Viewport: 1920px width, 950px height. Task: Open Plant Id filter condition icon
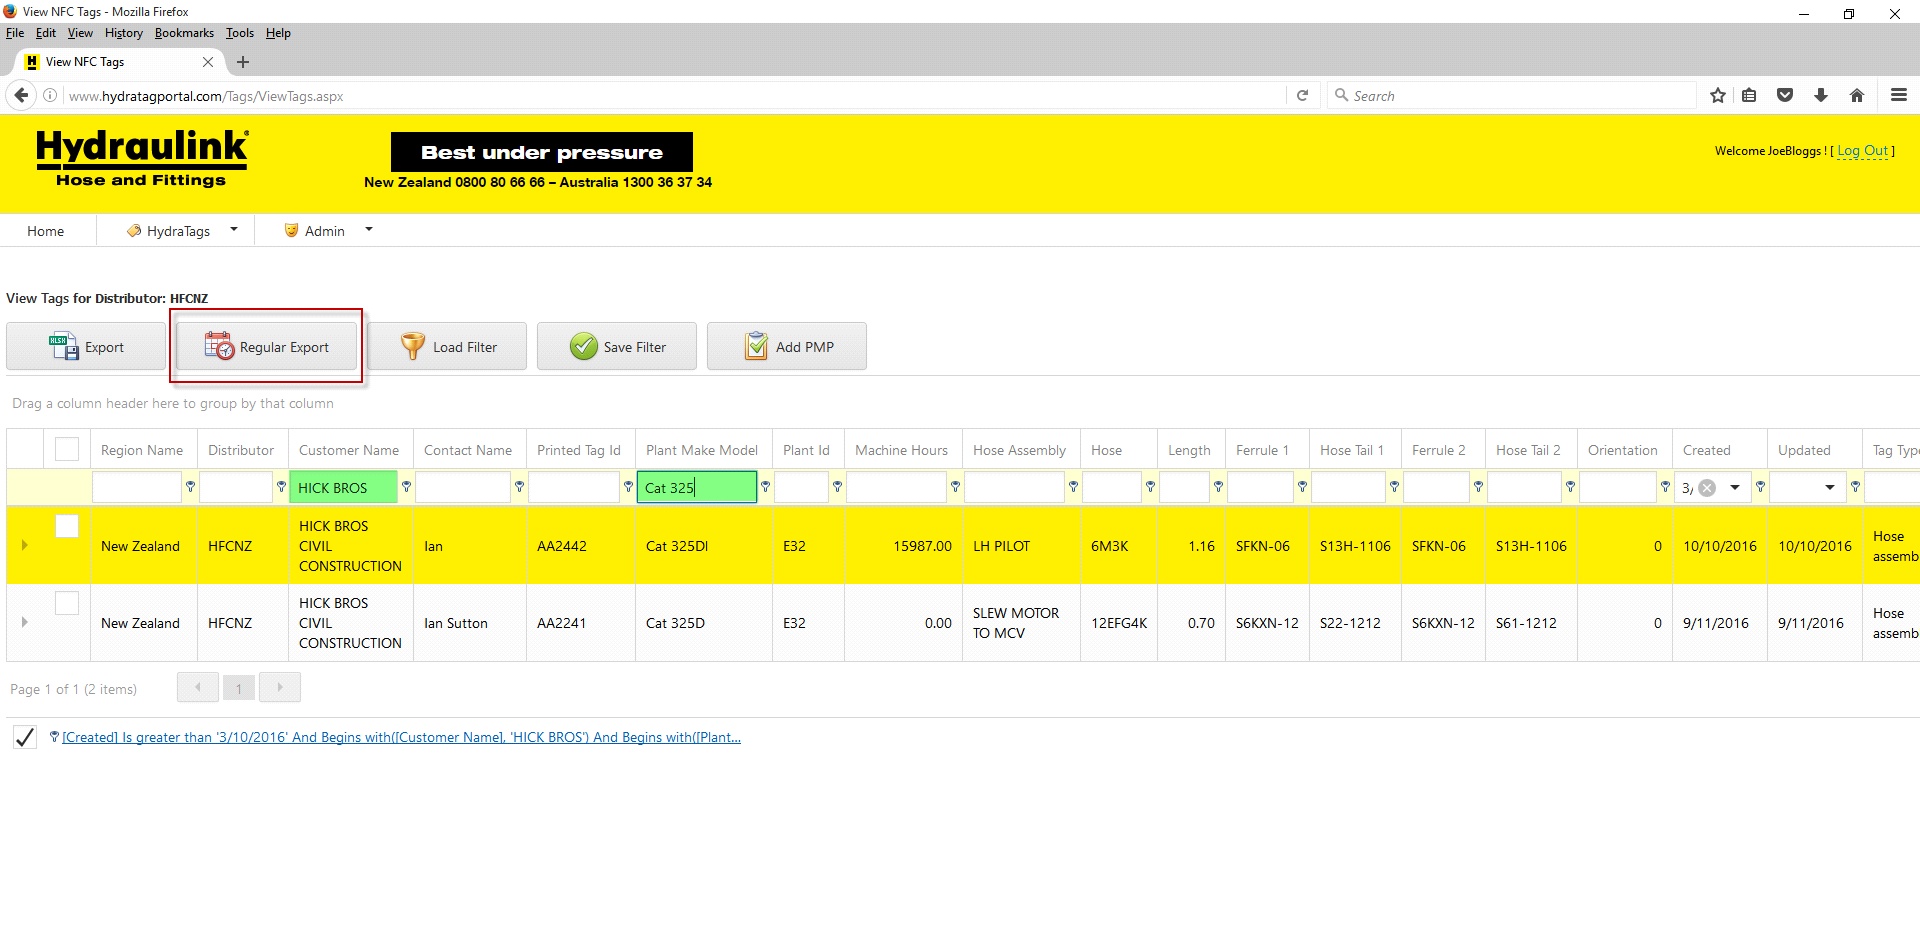click(x=837, y=487)
